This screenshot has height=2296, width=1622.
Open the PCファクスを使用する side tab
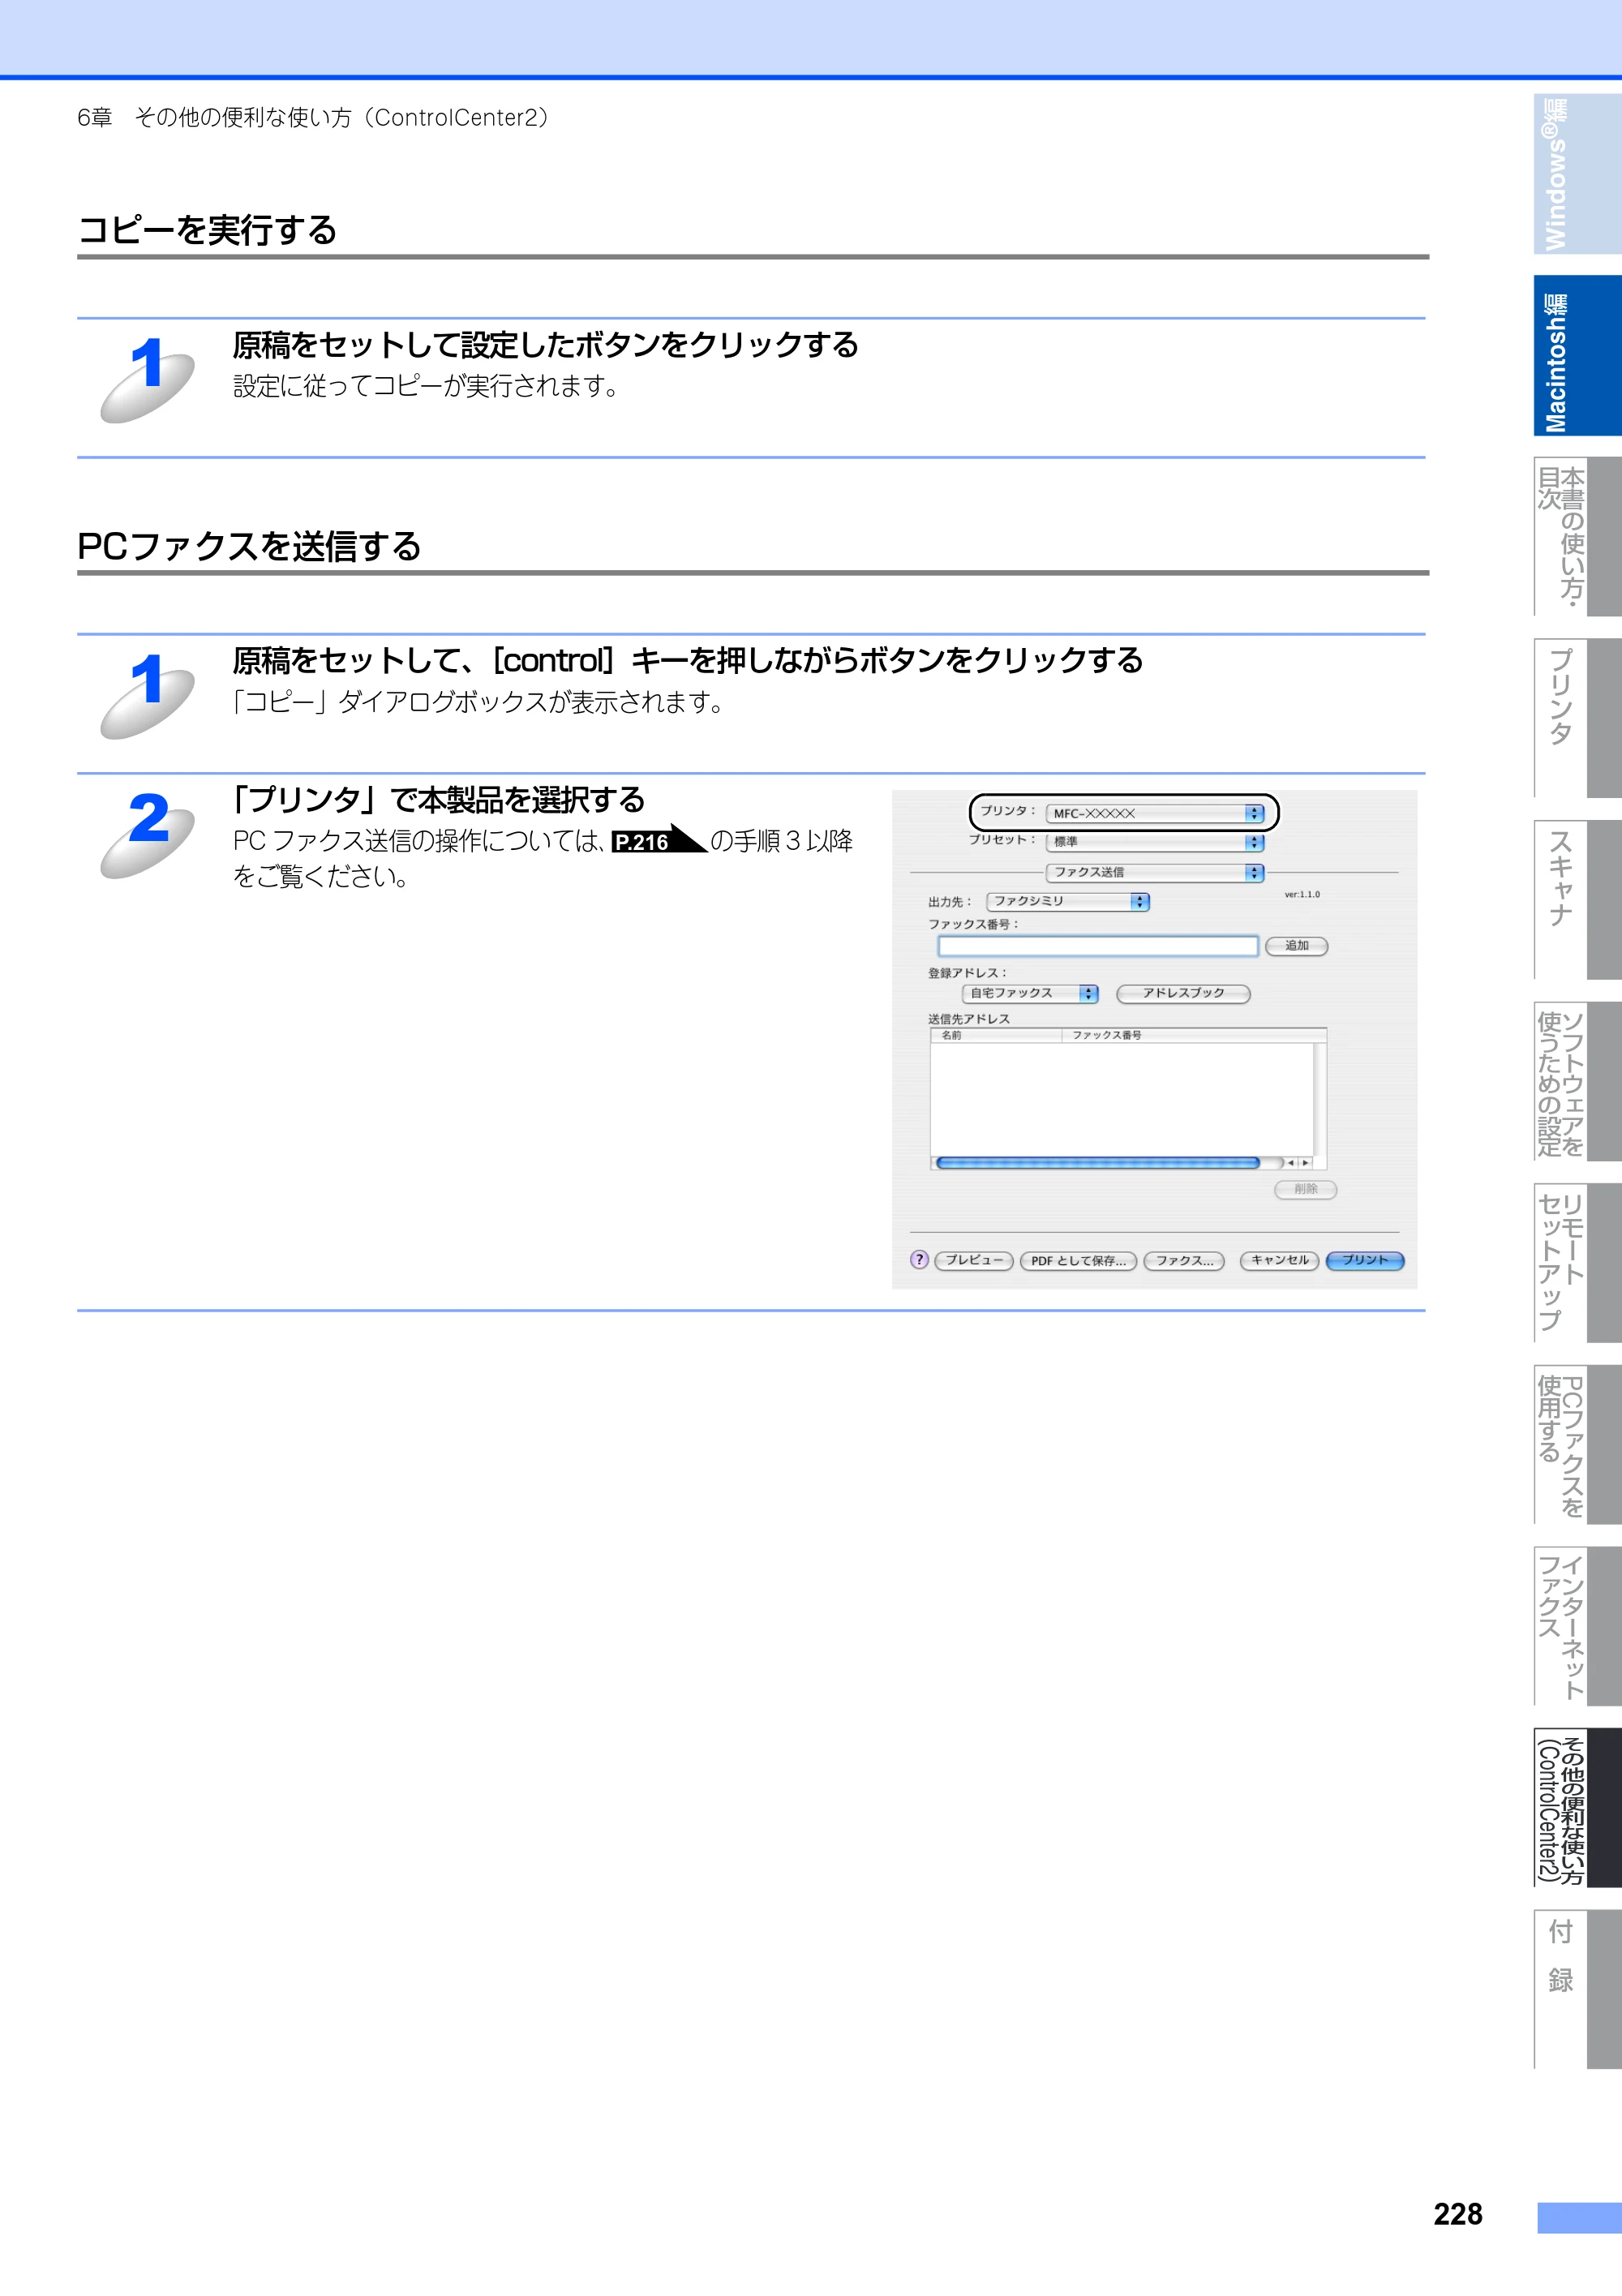[1577, 1444]
